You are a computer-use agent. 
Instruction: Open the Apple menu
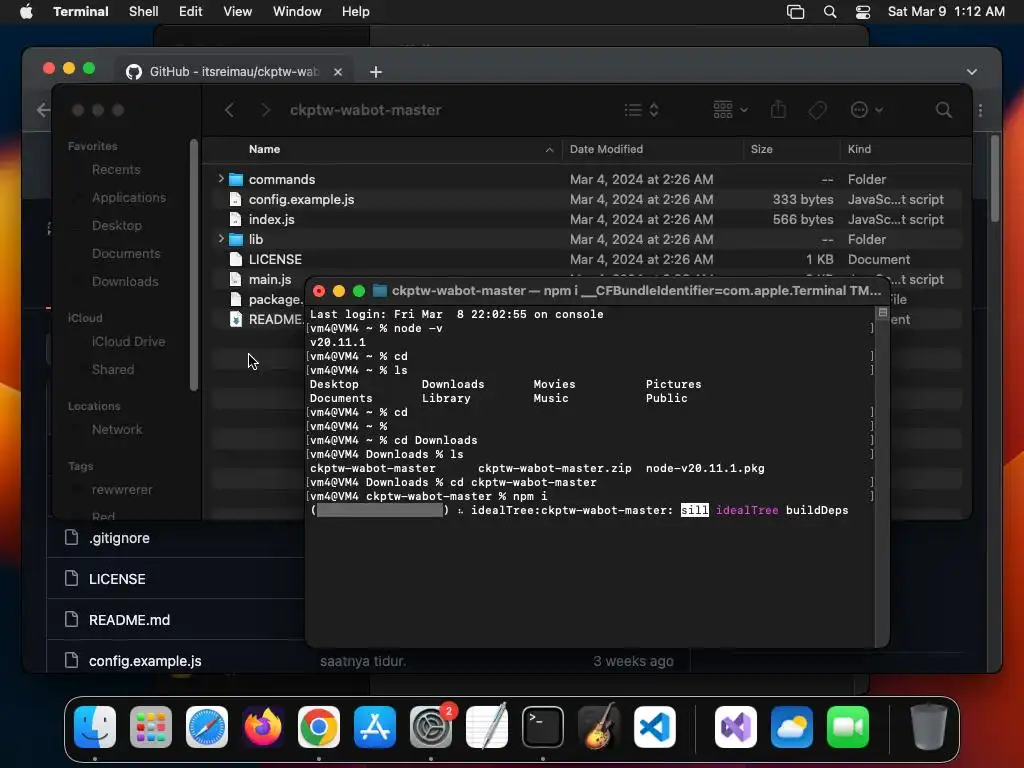(x=26, y=12)
